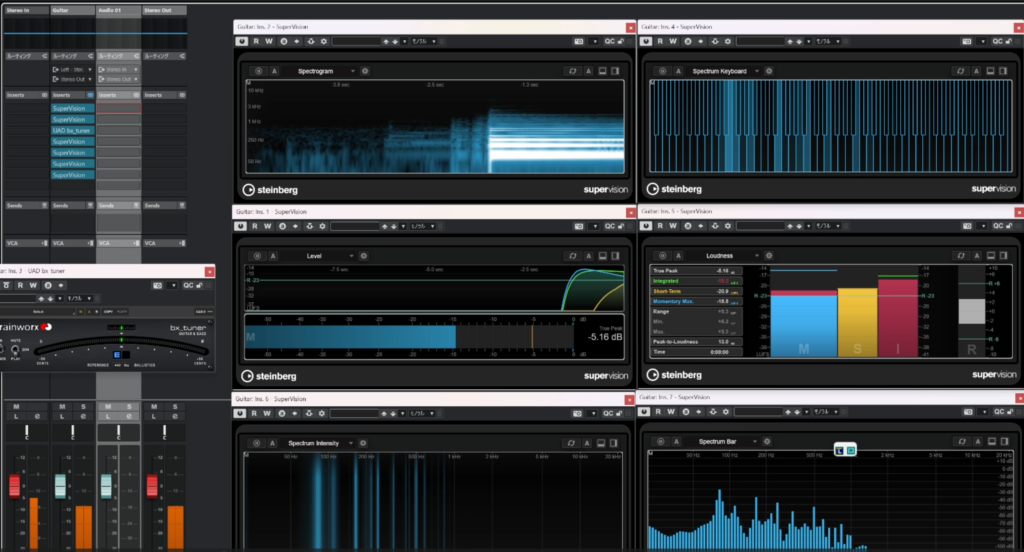This screenshot has width=1024, height=552.
Task: Enable Read automation in bx_tuner window
Action: coord(20,285)
